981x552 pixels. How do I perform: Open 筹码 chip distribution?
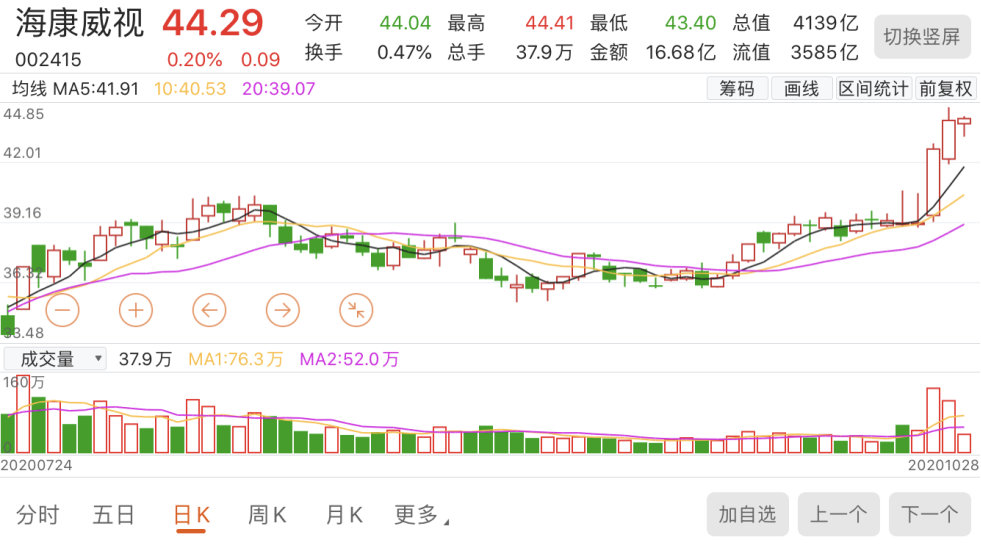[x=737, y=88]
